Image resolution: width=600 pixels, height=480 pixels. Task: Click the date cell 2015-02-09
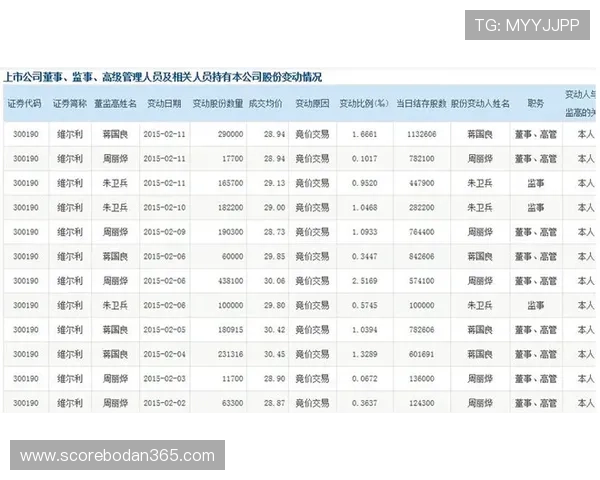tap(165, 232)
